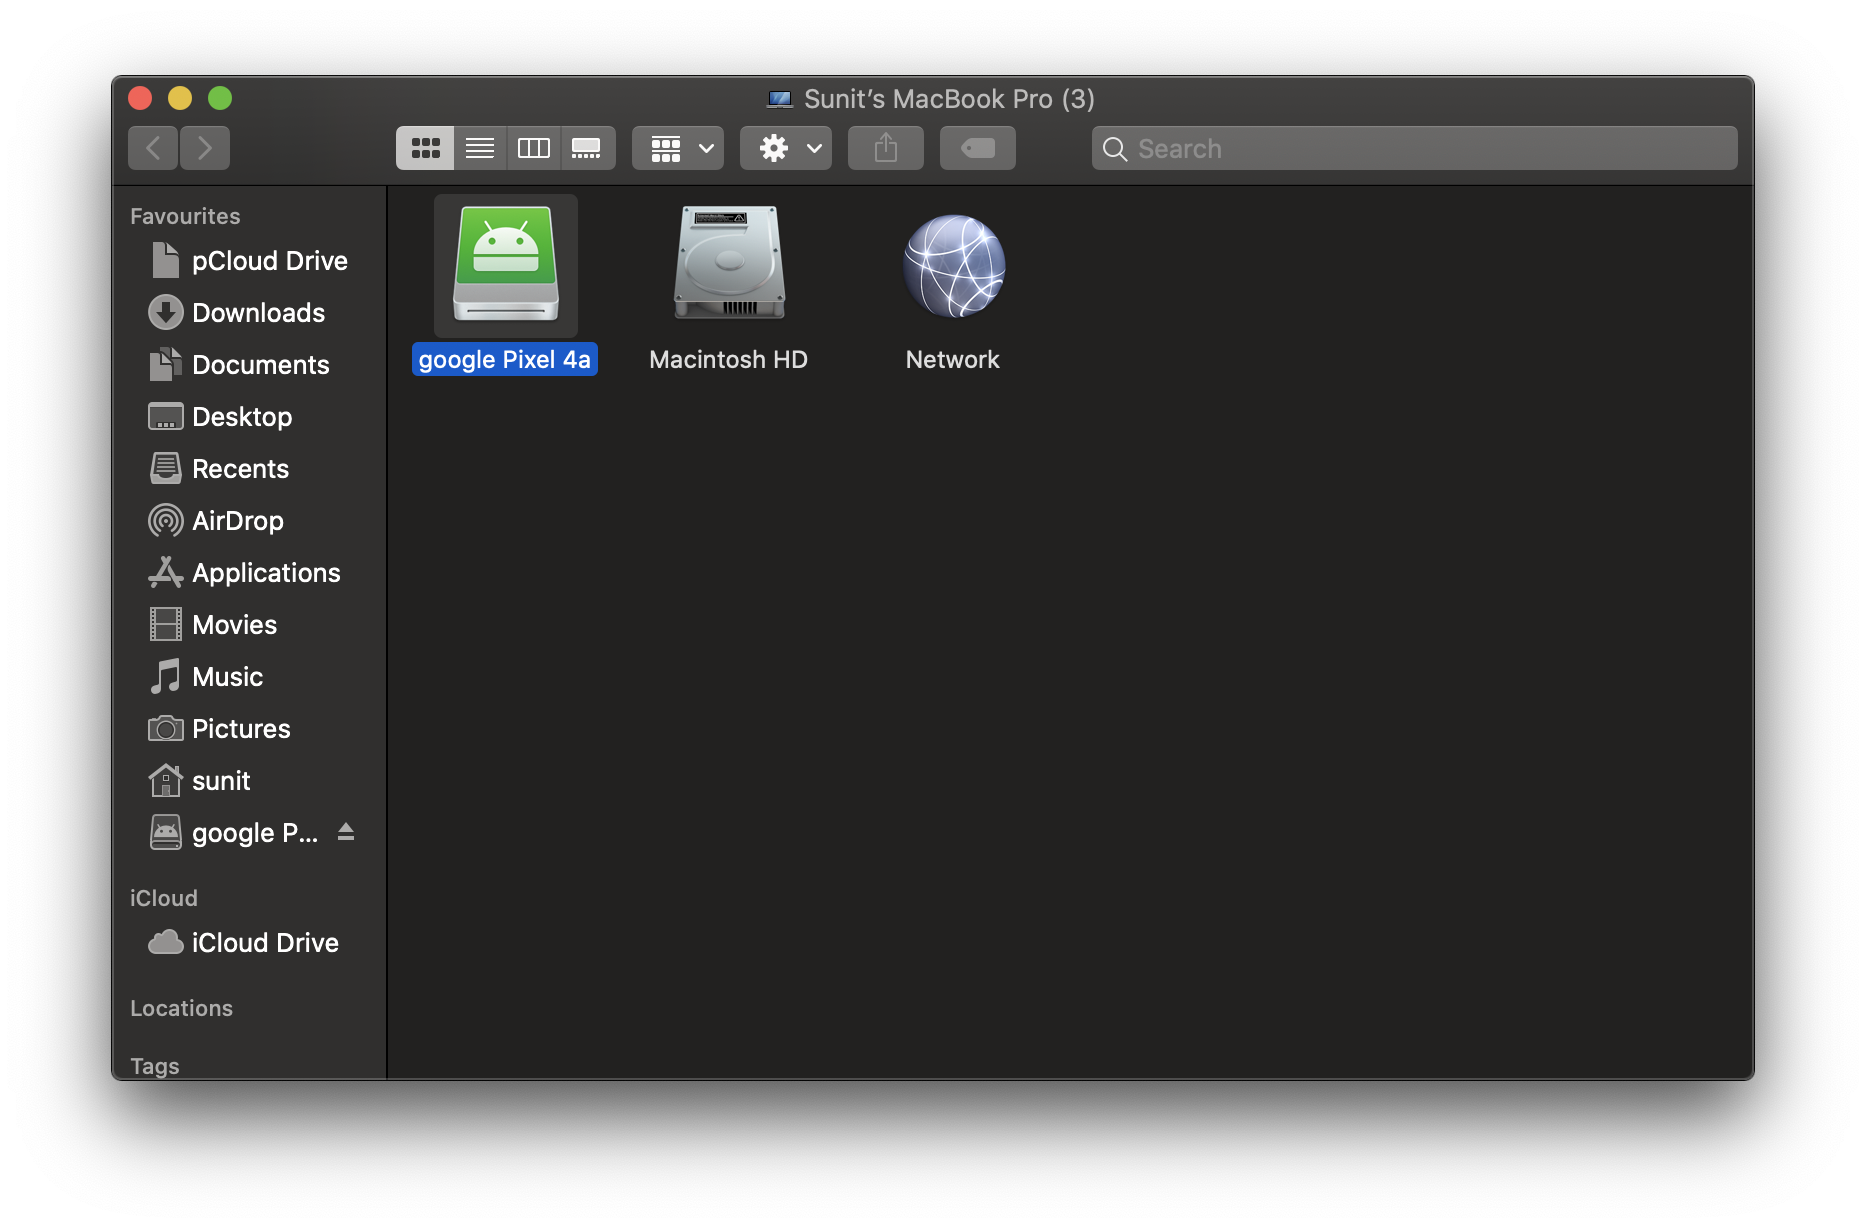The height and width of the screenshot is (1228, 1866).
Task: Open the Share menu
Action: coord(884,147)
